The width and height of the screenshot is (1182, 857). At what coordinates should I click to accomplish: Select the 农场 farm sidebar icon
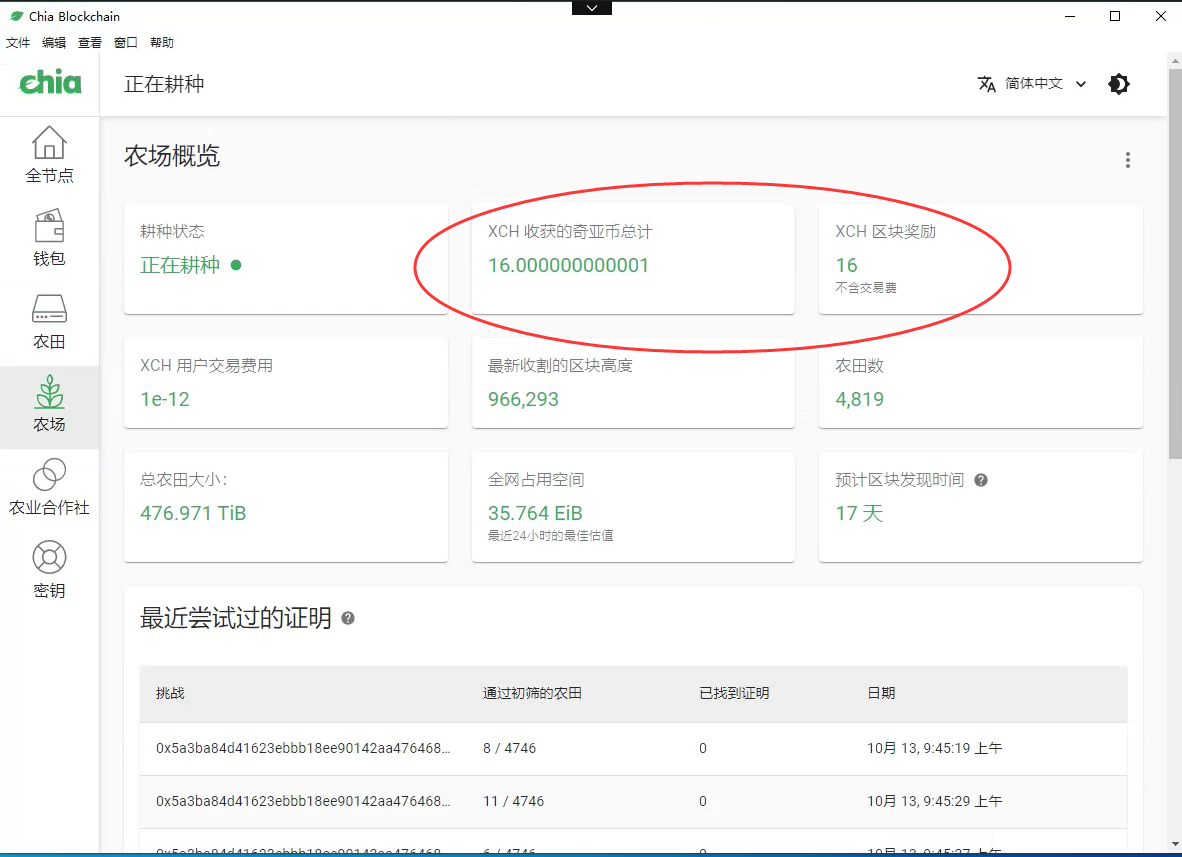click(49, 404)
